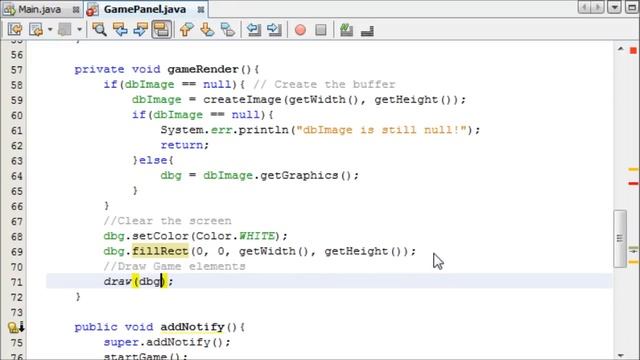The height and width of the screenshot is (360, 640).
Task: Jump to the red error mark in stripe
Action: tap(633, 184)
